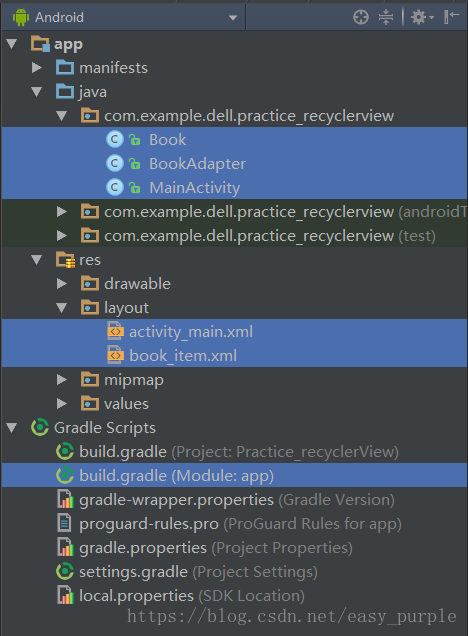
Task: Click the Android robot icon
Action: pyautogui.click(x=21, y=17)
